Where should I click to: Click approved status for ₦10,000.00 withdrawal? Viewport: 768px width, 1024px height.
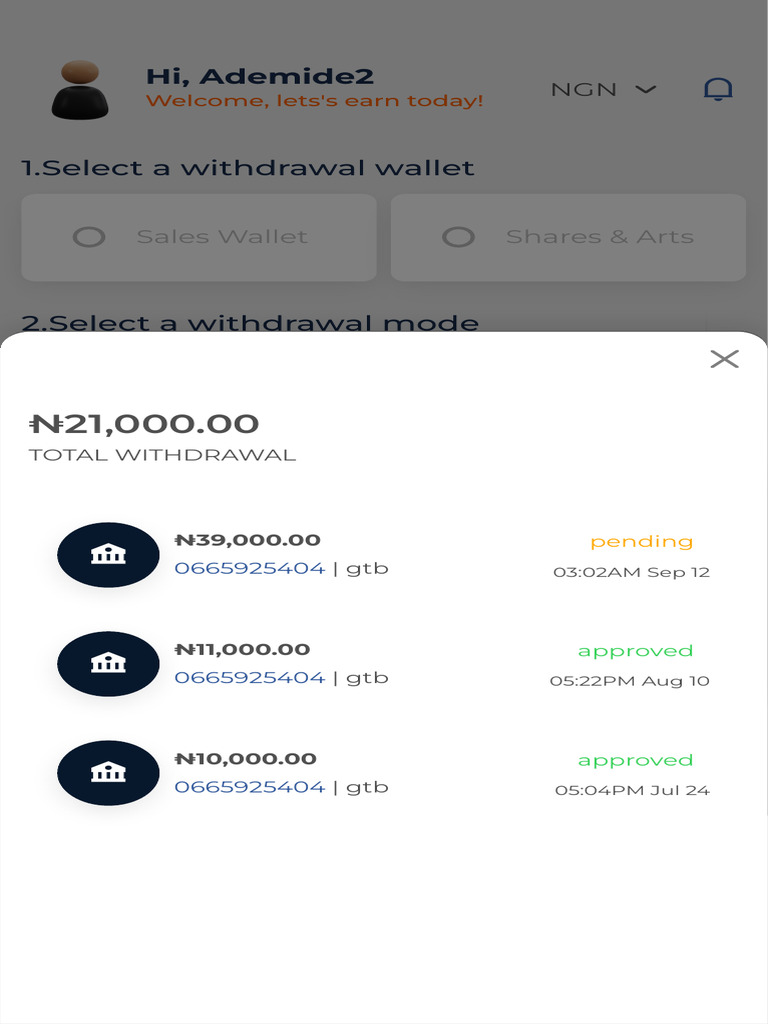pos(635,760)
